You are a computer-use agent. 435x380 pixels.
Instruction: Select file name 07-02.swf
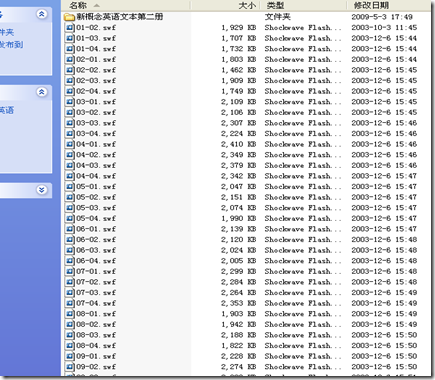tap(96, 282)
